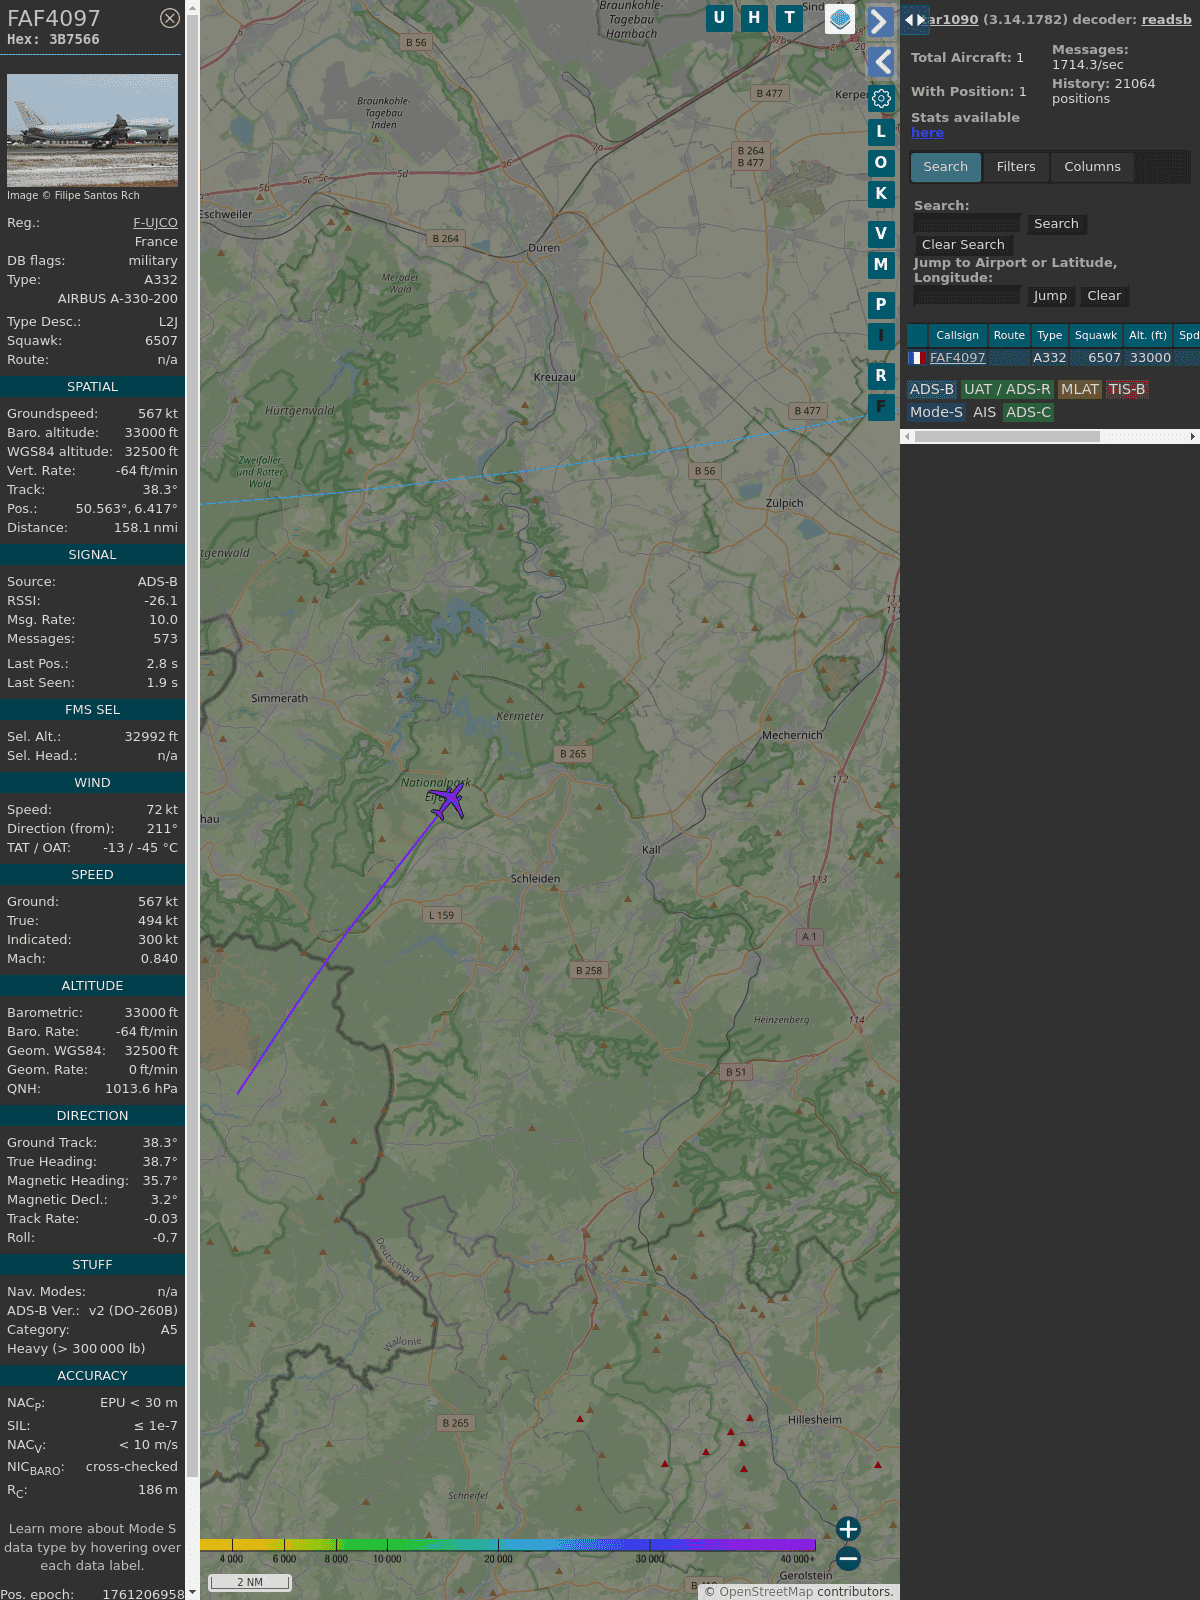Click the scrollbar right arrow in table
The image size is (1200, 1600).
pyautogui.click(x=1193, y=437)
